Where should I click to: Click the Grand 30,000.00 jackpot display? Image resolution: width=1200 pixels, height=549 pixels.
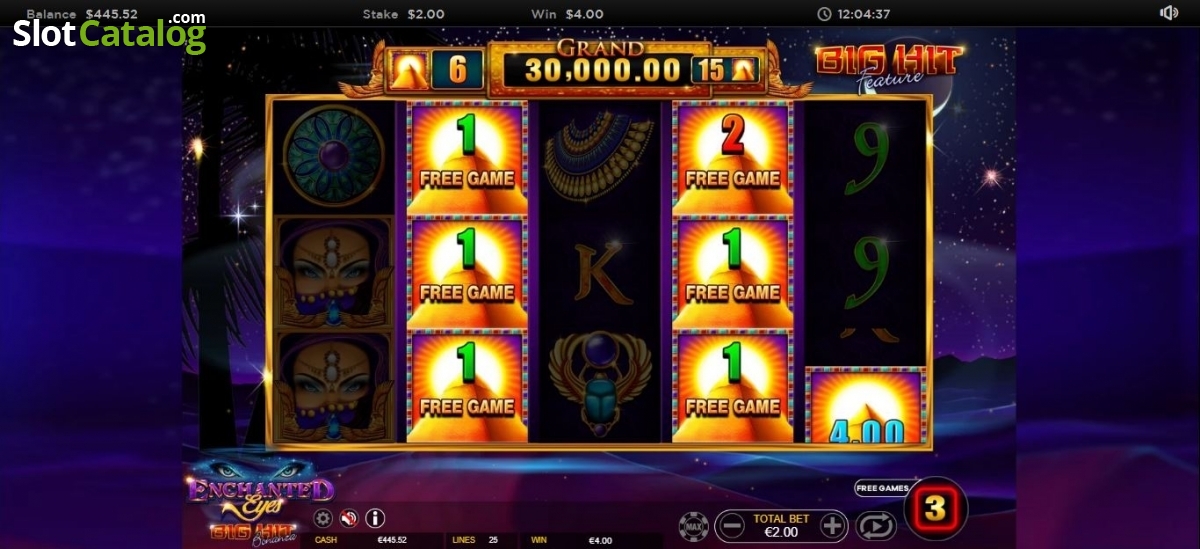(x=599, y=66)
